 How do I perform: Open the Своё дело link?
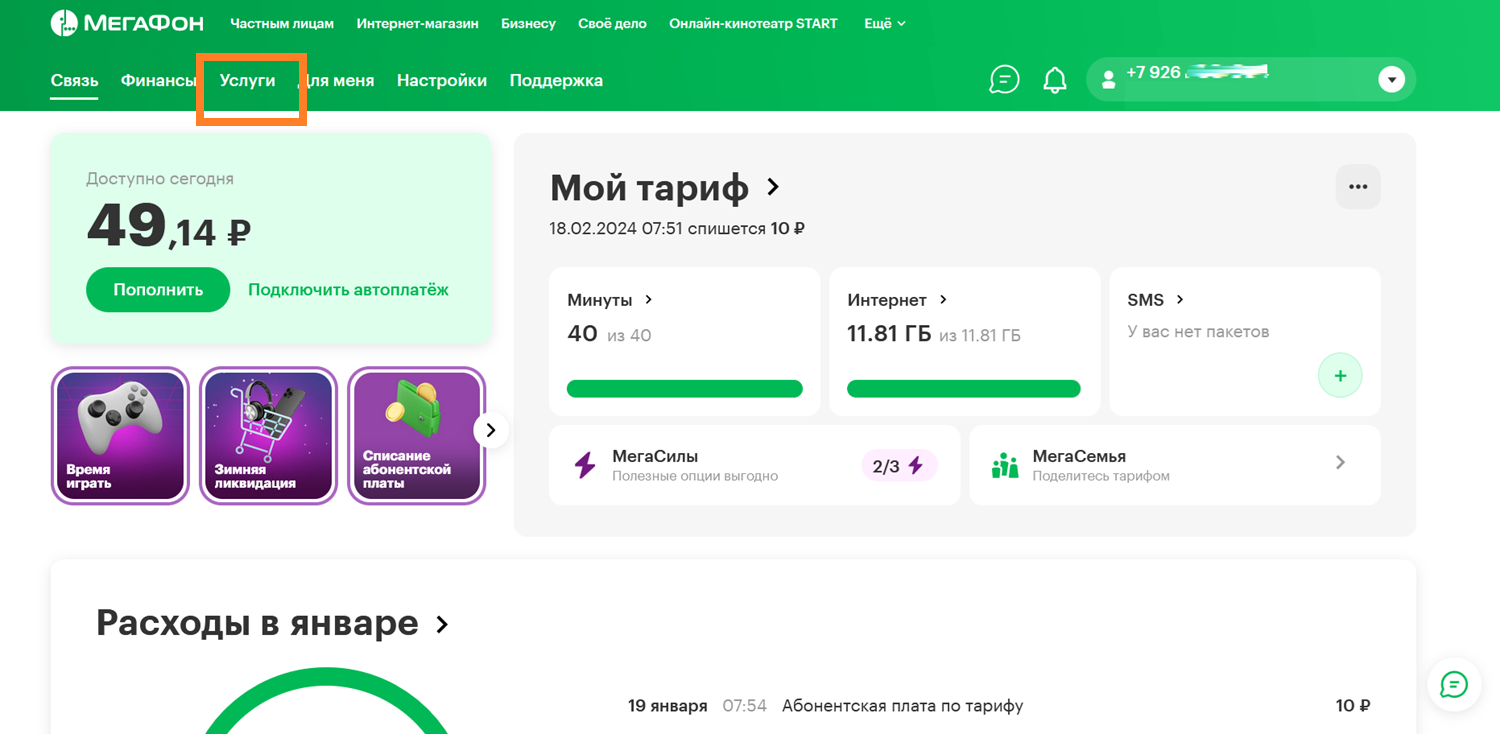pos(612,23)
